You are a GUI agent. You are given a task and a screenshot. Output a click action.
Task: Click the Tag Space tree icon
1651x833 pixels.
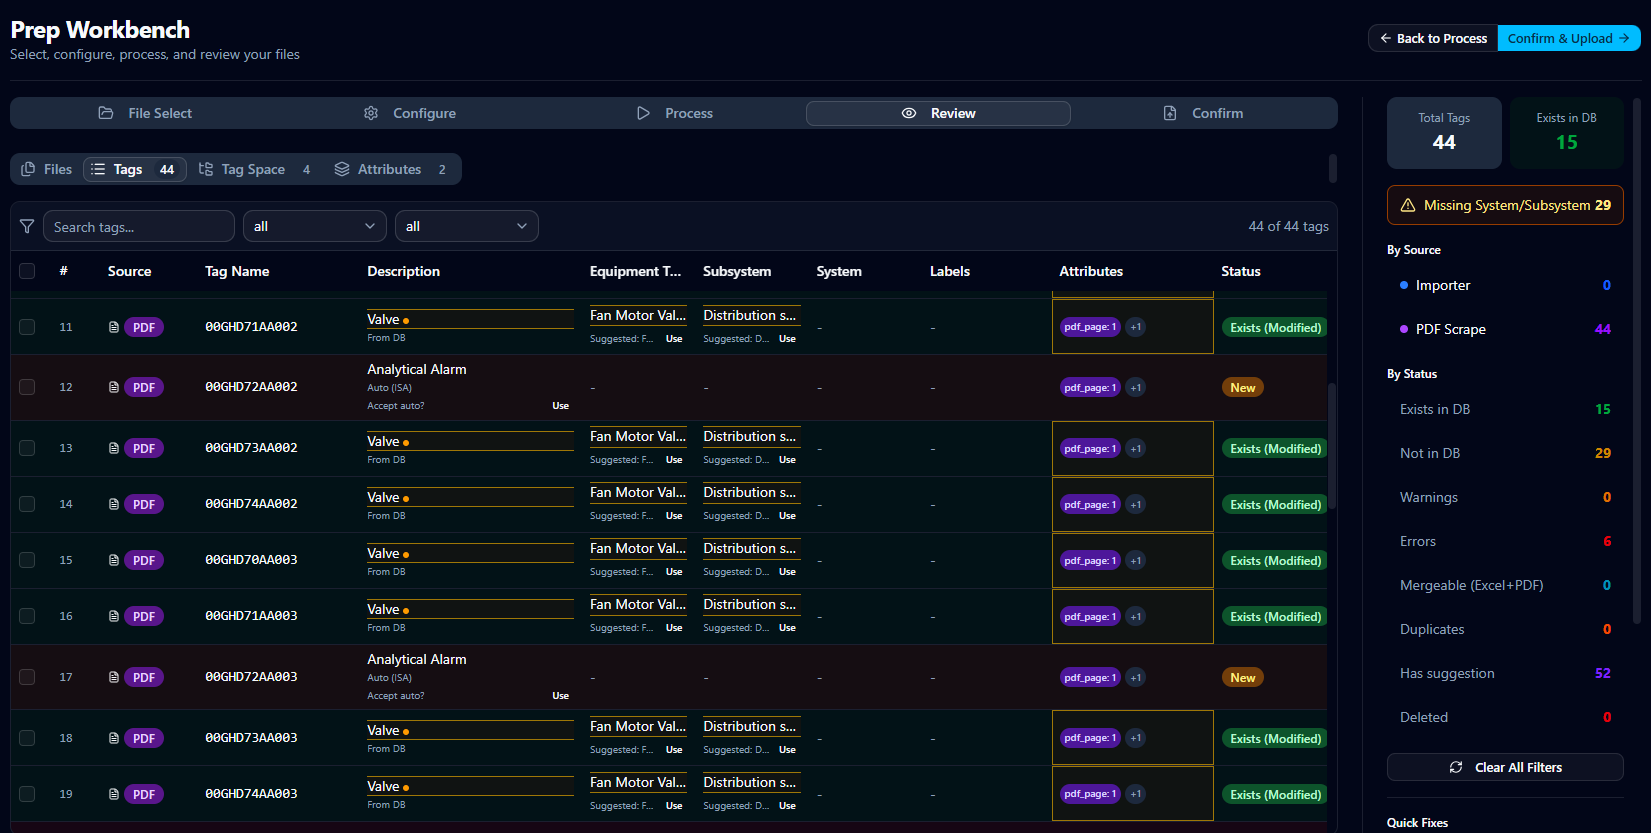pos(206,169)
